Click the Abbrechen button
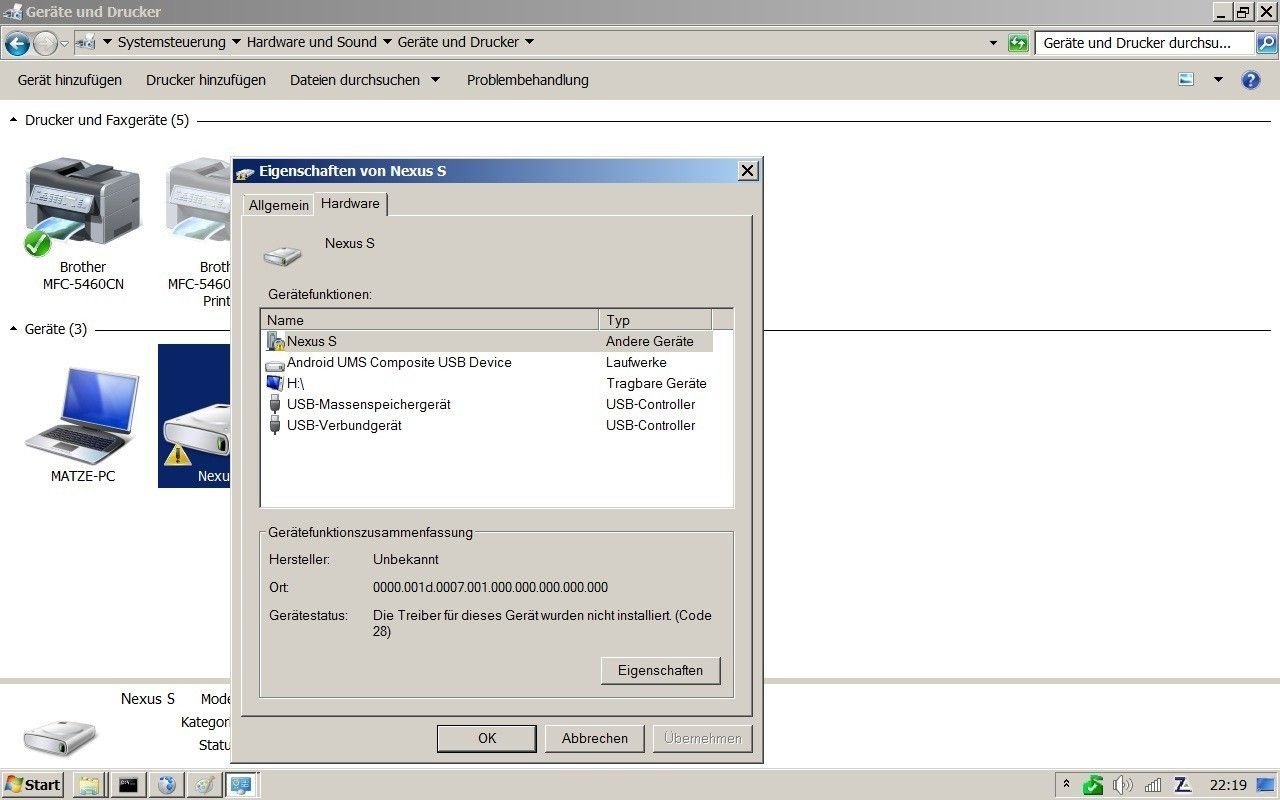Image resolution: width=1280 pixels, height=800 pixels. 595,738
